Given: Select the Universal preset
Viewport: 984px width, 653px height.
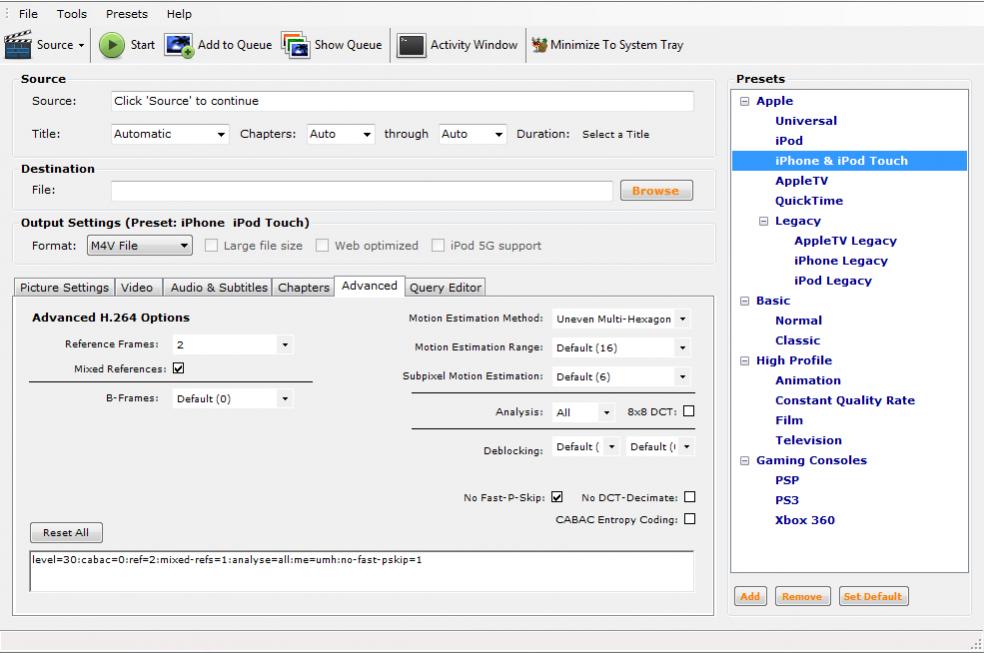Looking at the screenshot, I should coord(806,121).
